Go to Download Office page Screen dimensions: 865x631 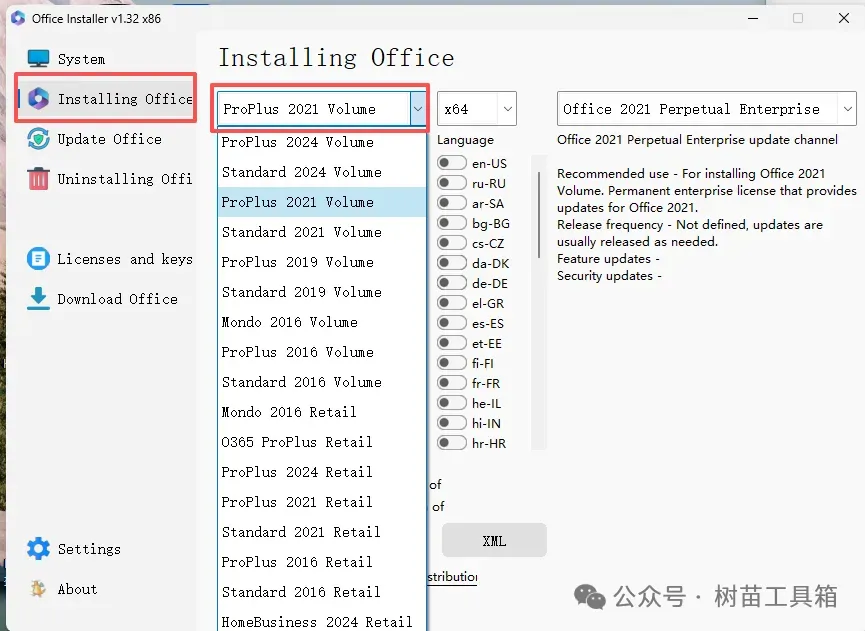click(x=118, y=299)
